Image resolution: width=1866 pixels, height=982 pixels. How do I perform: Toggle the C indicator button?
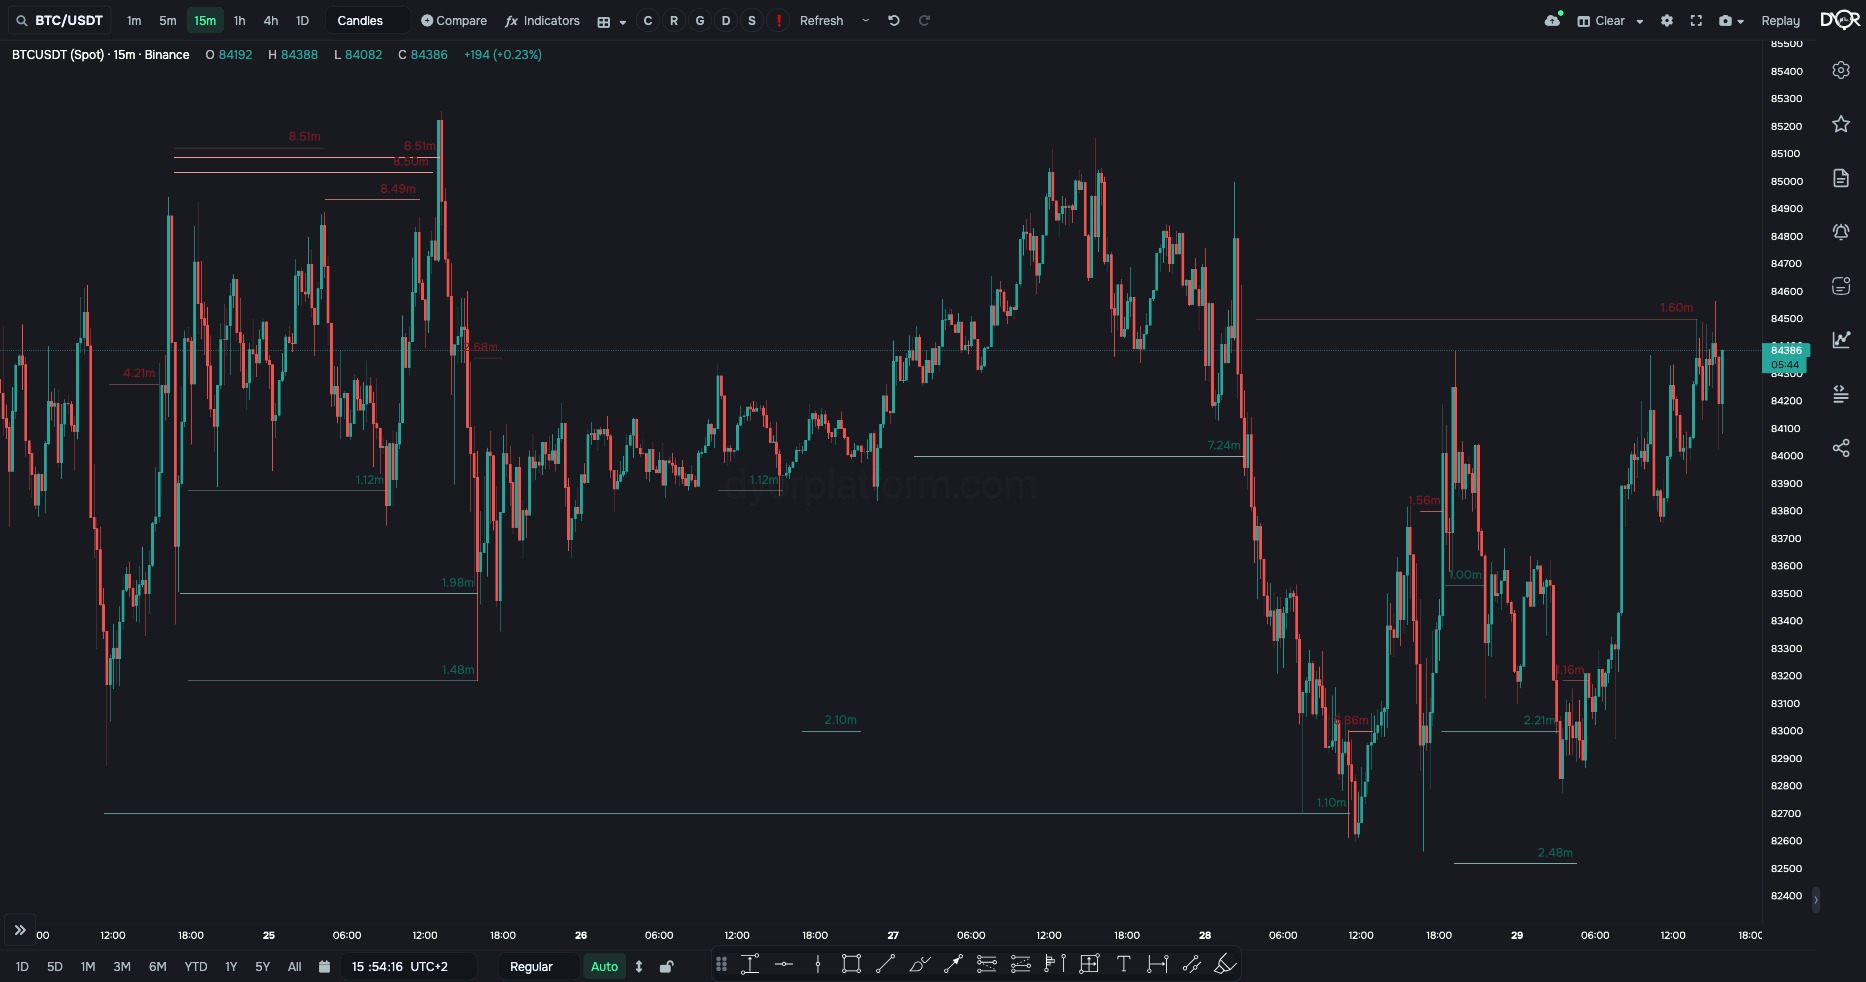pyautogui.click(x=648, y=20)
